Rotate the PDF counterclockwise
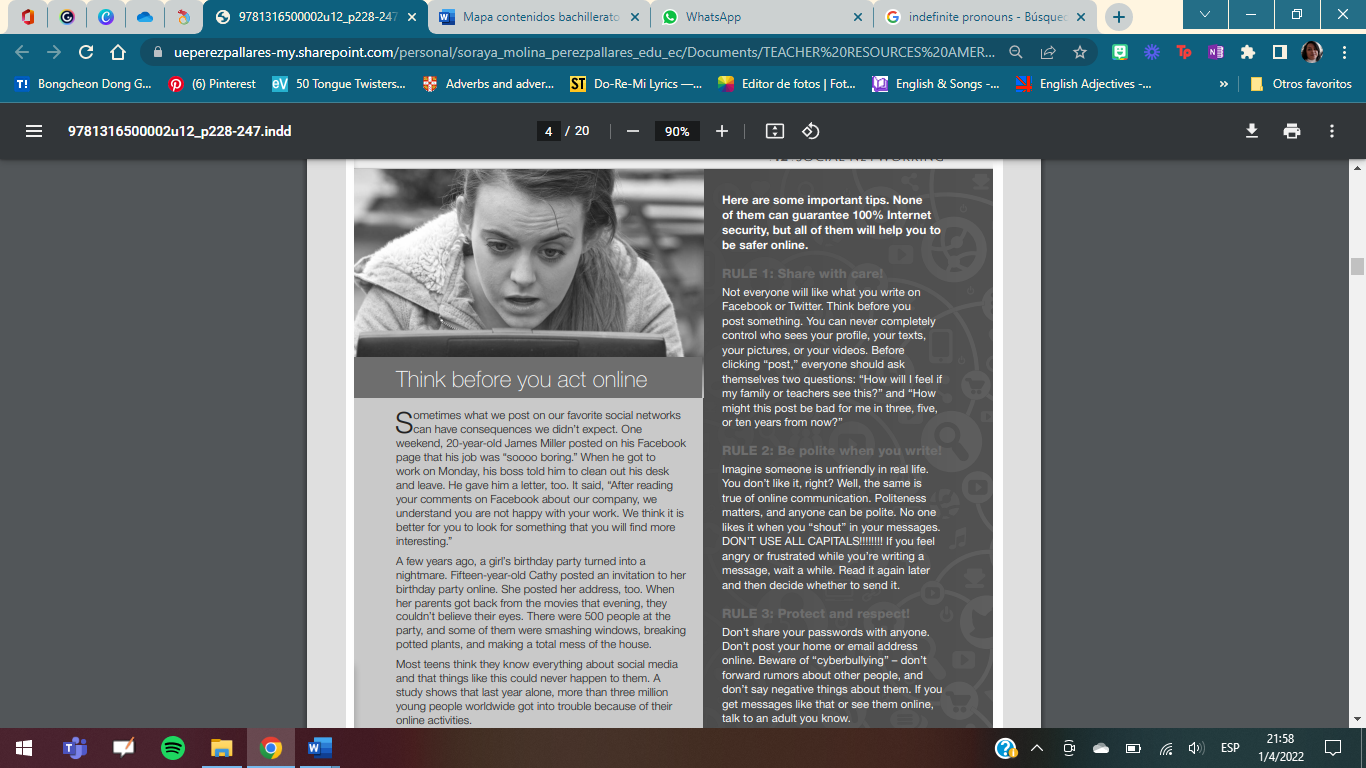Screen dimensions: 1366x768 [x=810, y=130]
